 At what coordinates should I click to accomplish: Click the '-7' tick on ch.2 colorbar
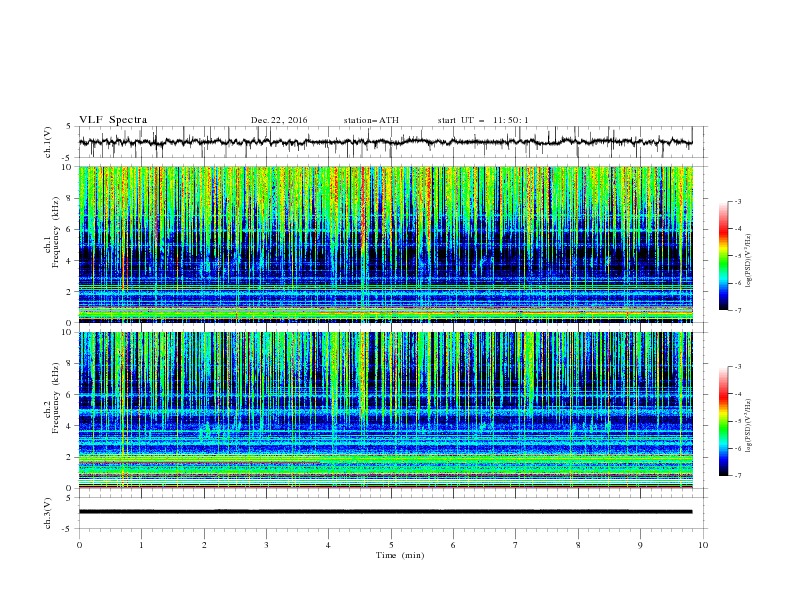click(737, 476)
